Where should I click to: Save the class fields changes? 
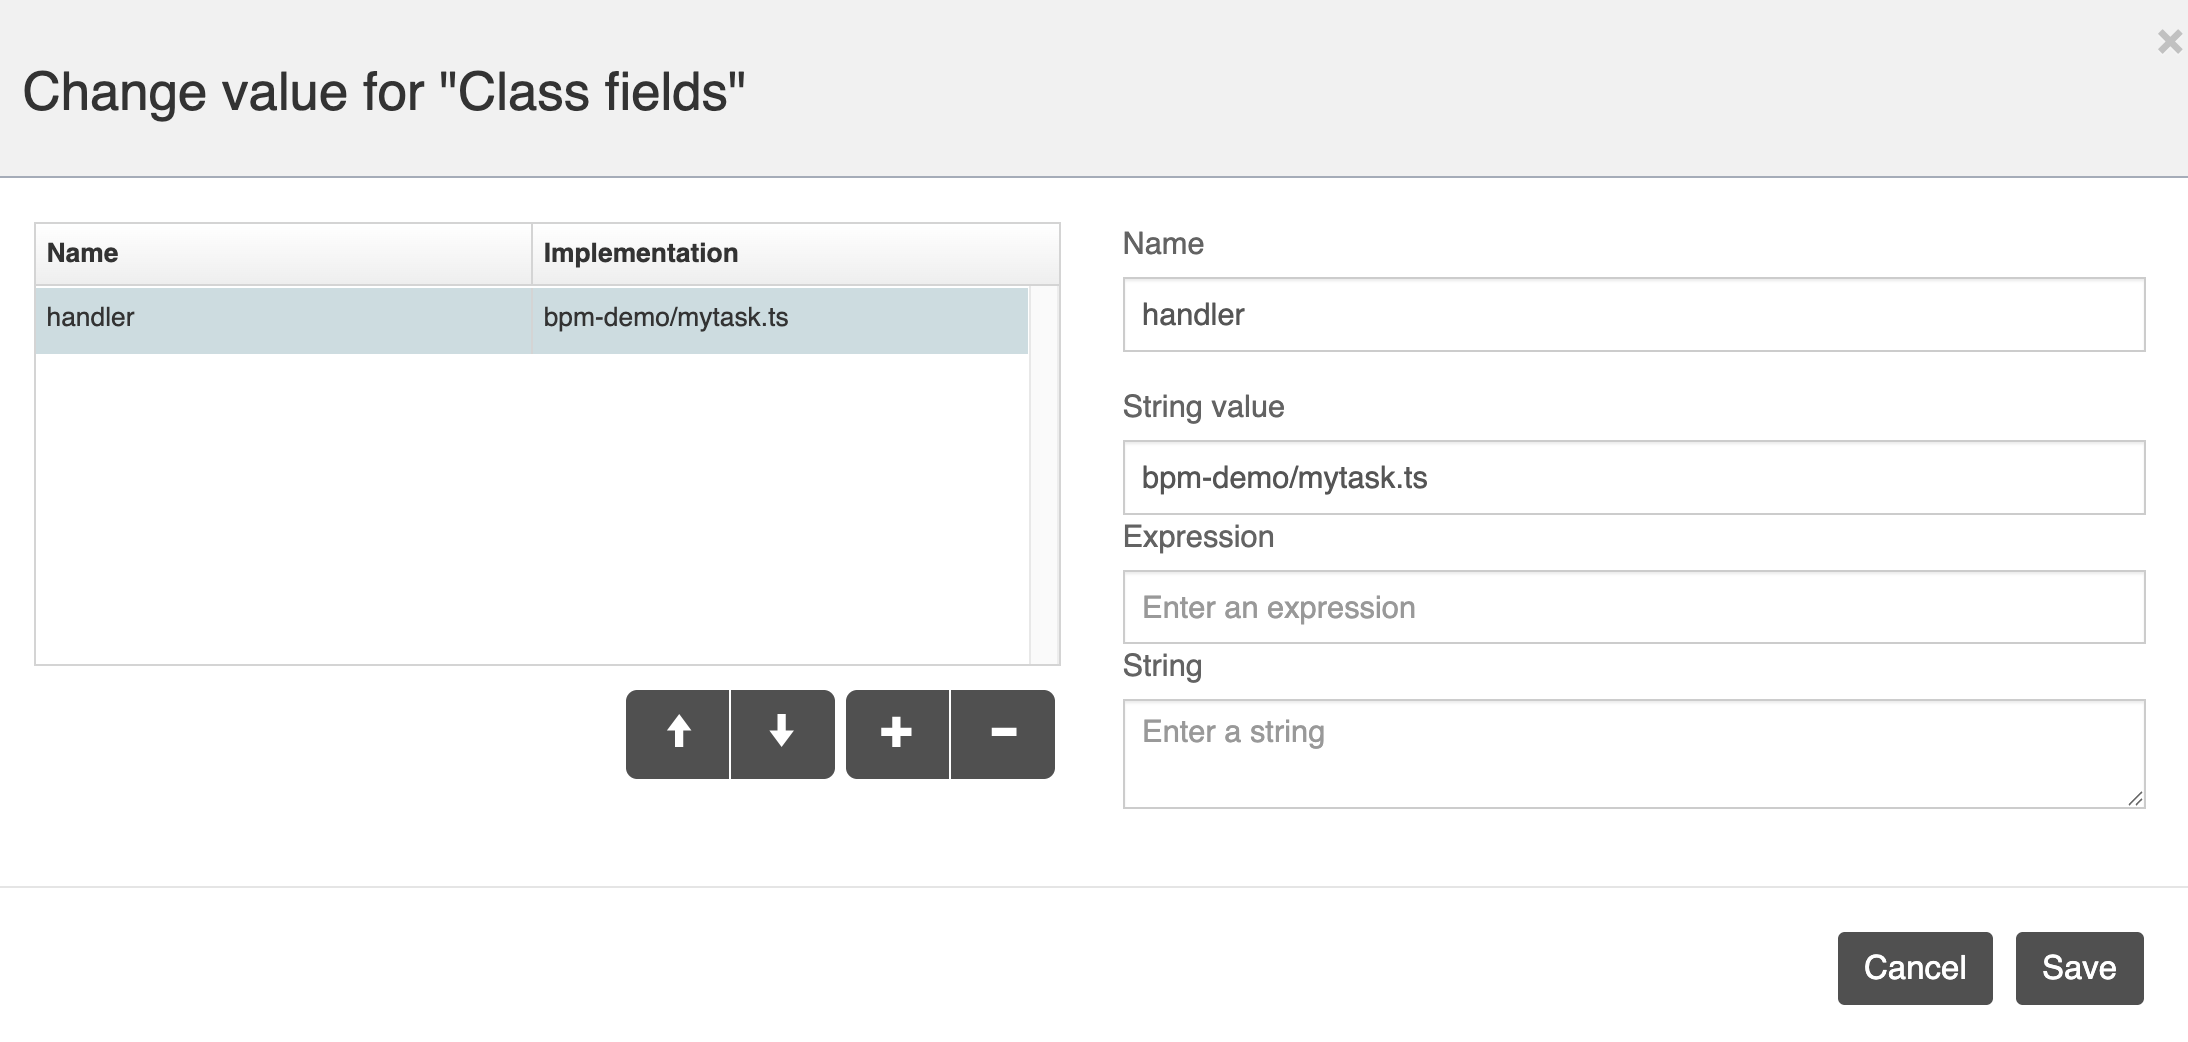(2079, 967)
